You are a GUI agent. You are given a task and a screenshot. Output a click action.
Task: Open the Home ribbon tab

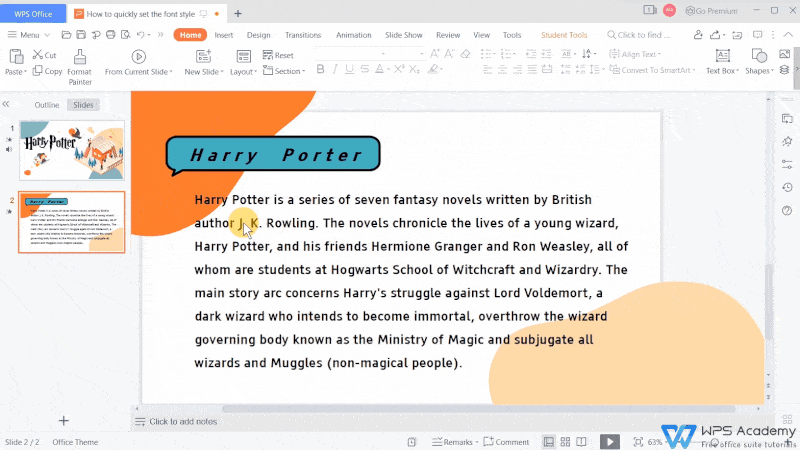[x=190, y=35]
